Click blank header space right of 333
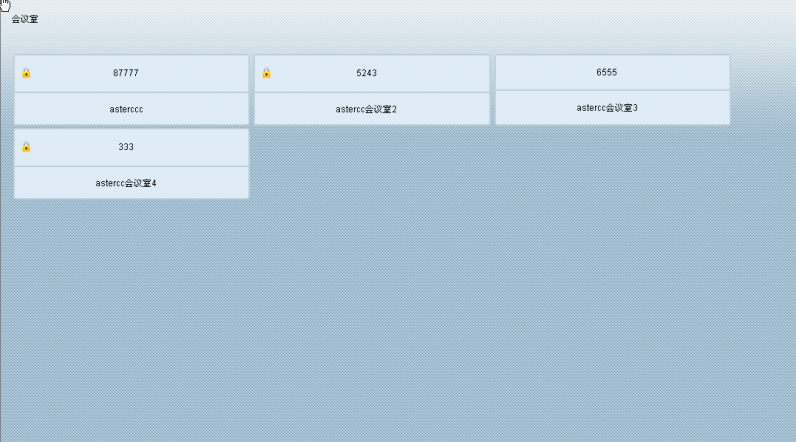 click(x=200, y=147)
